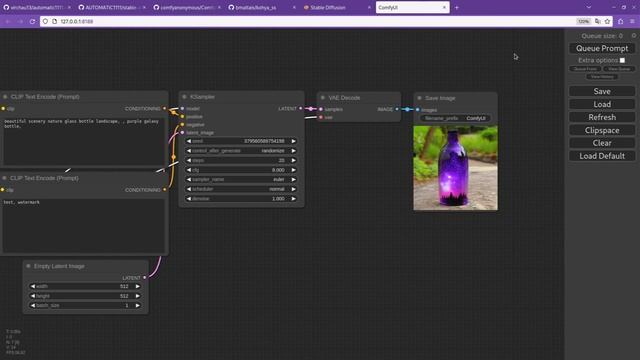The width and height of the screenshot is (640, 360).
Task: Collapse the top CLIP Text Encode node dot
Action: 5,97
